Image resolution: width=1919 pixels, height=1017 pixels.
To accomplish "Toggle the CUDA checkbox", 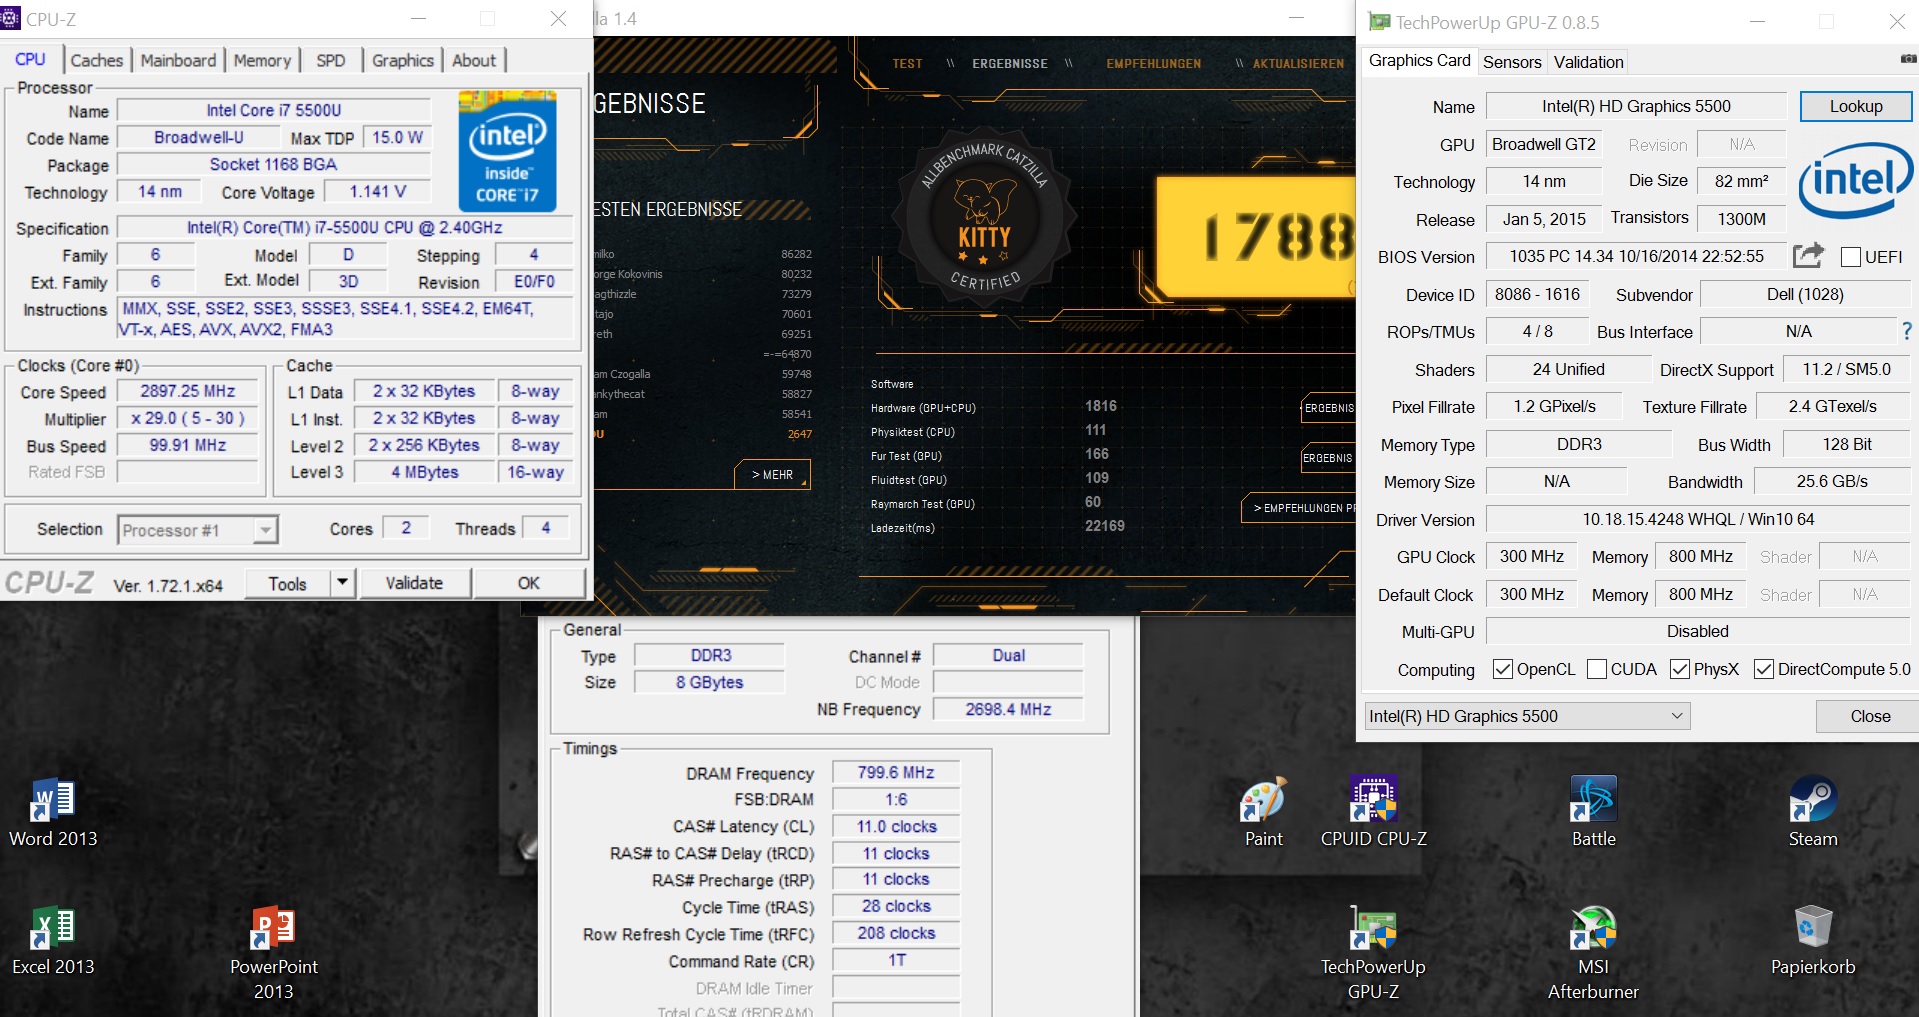I will pyautogui.click(x=1596, y=669).
